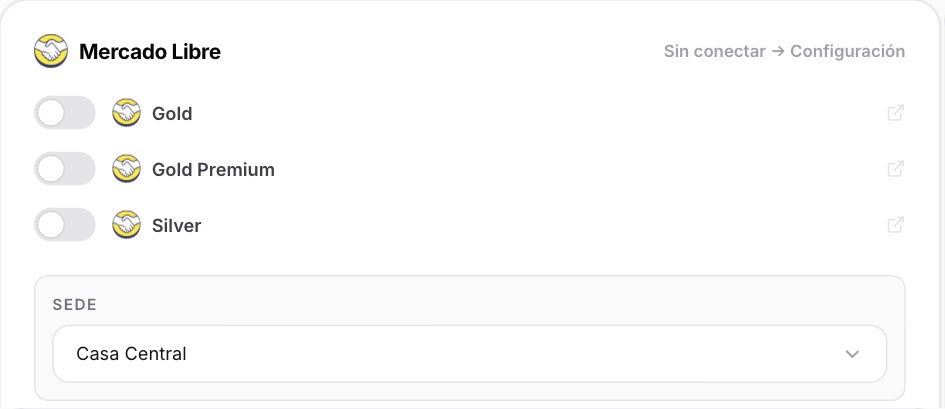Go to Configuración link

847,52
